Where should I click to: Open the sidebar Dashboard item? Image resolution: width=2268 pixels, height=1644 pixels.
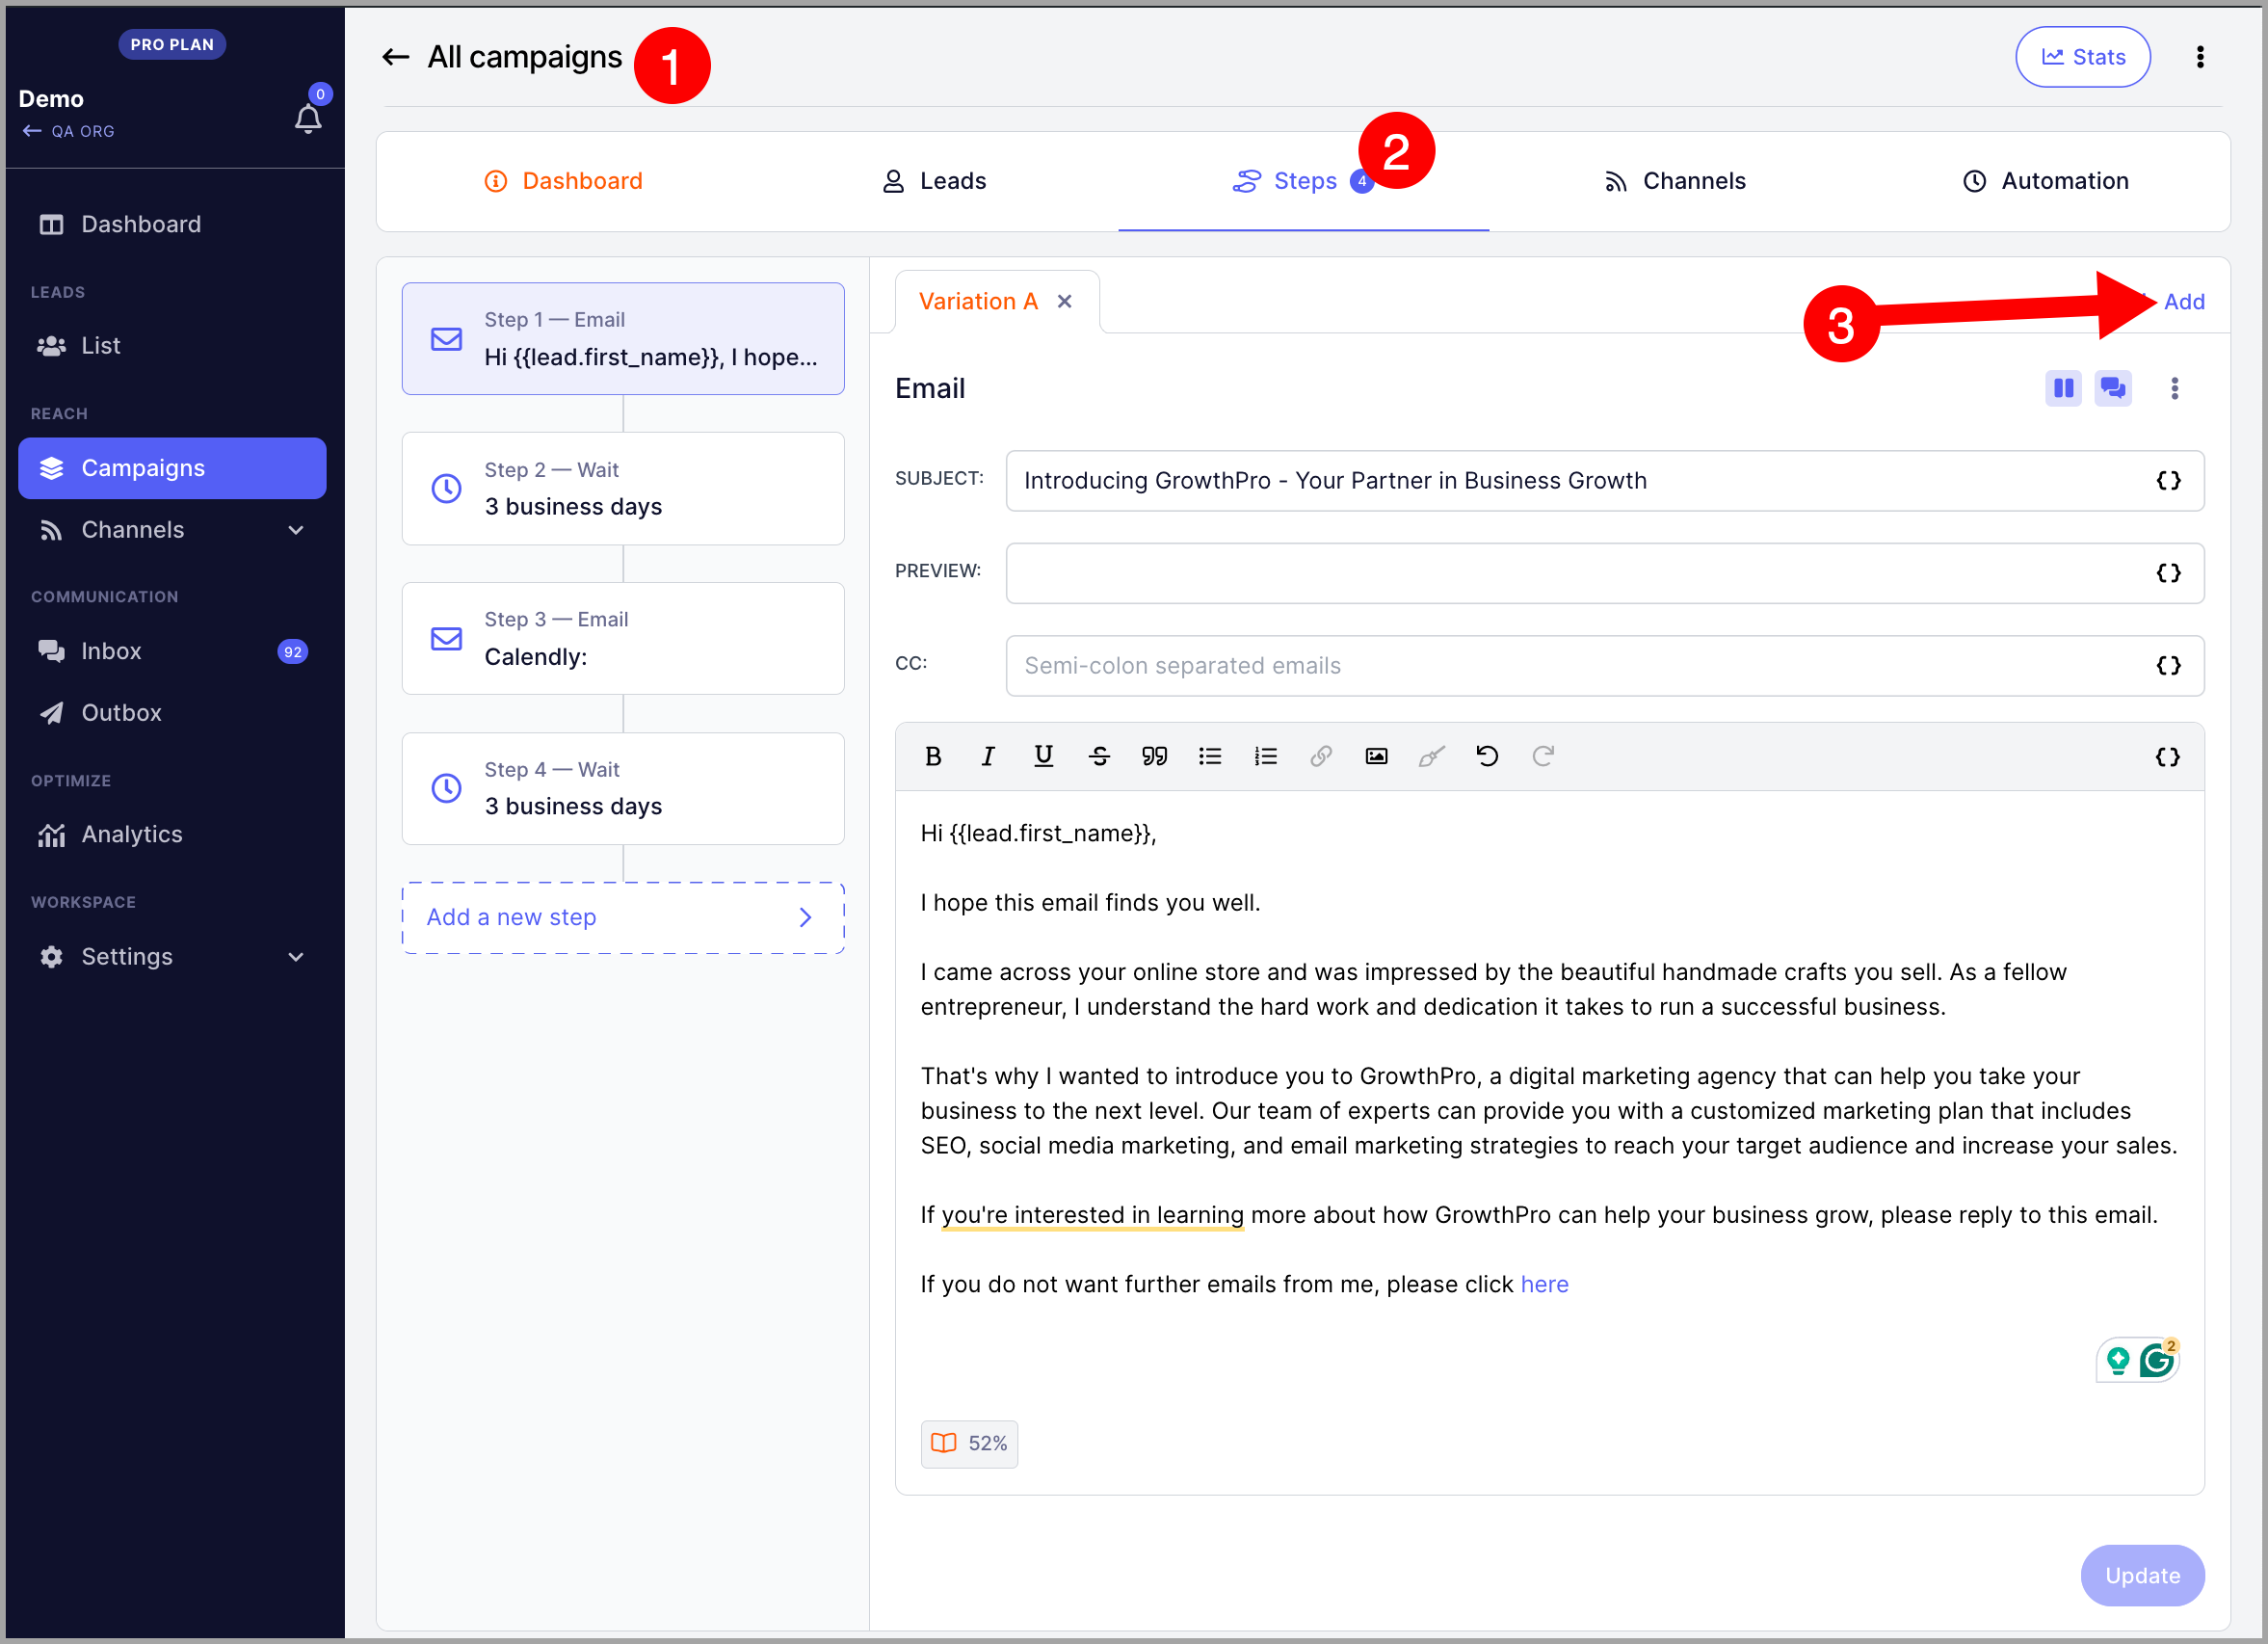pos(172,224)
